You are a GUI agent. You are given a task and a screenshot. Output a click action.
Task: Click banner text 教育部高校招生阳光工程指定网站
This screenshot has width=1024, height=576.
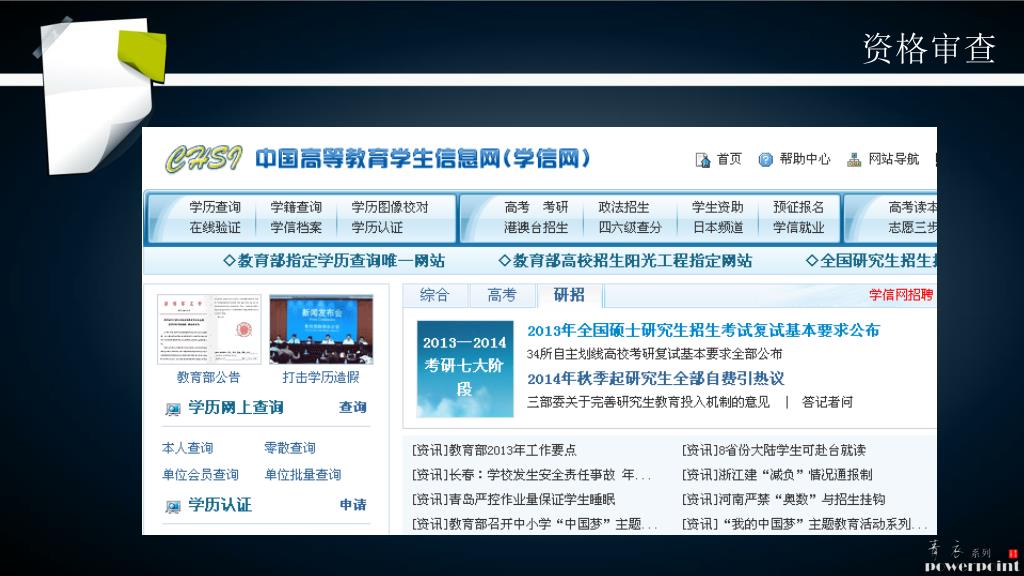[625, 261]
